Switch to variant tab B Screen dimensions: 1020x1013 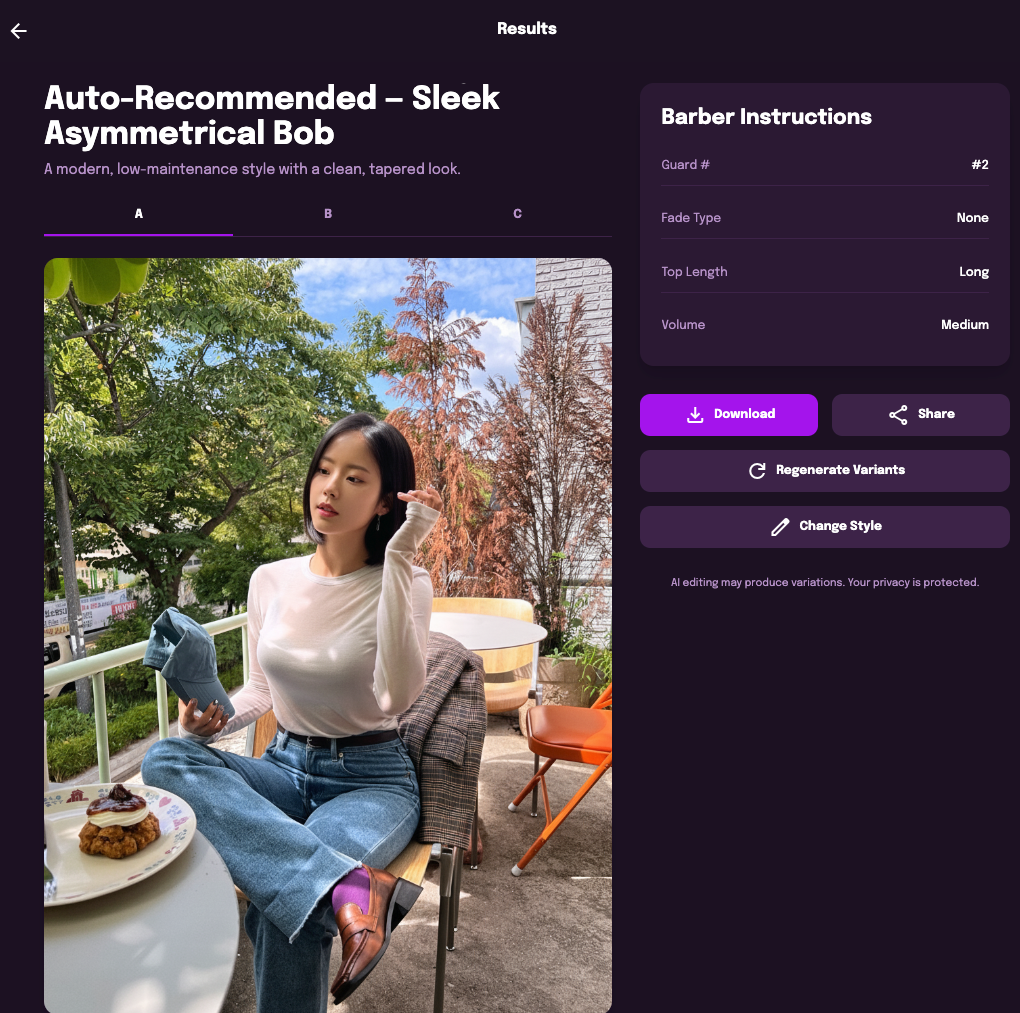click(328, 214)
